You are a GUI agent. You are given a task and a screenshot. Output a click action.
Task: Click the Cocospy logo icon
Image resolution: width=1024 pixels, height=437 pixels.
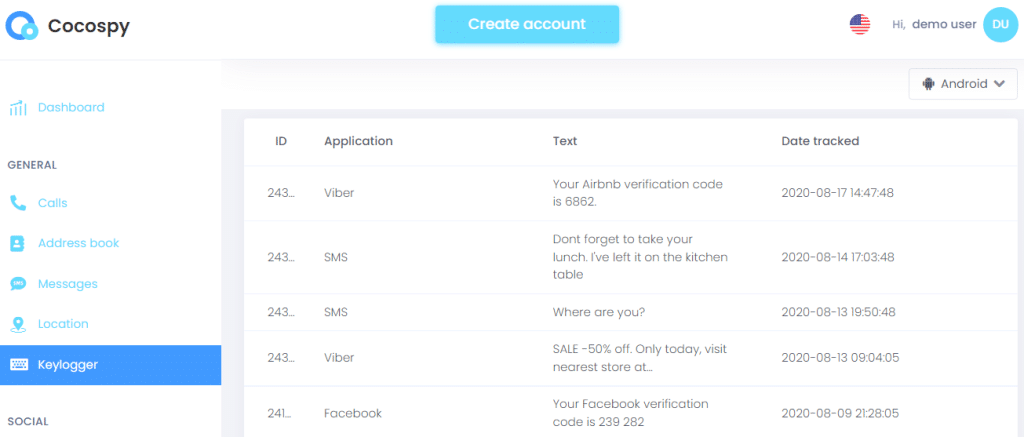coord(22,25)
